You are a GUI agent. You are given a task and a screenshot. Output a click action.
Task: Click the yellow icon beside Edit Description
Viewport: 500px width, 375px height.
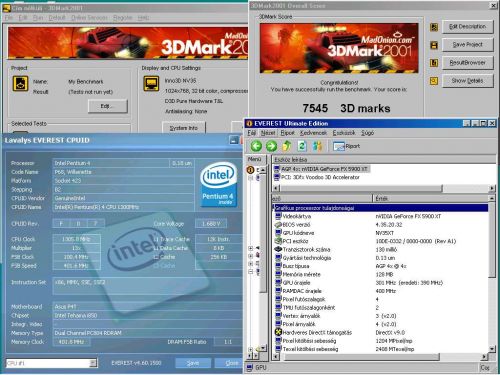434,27
